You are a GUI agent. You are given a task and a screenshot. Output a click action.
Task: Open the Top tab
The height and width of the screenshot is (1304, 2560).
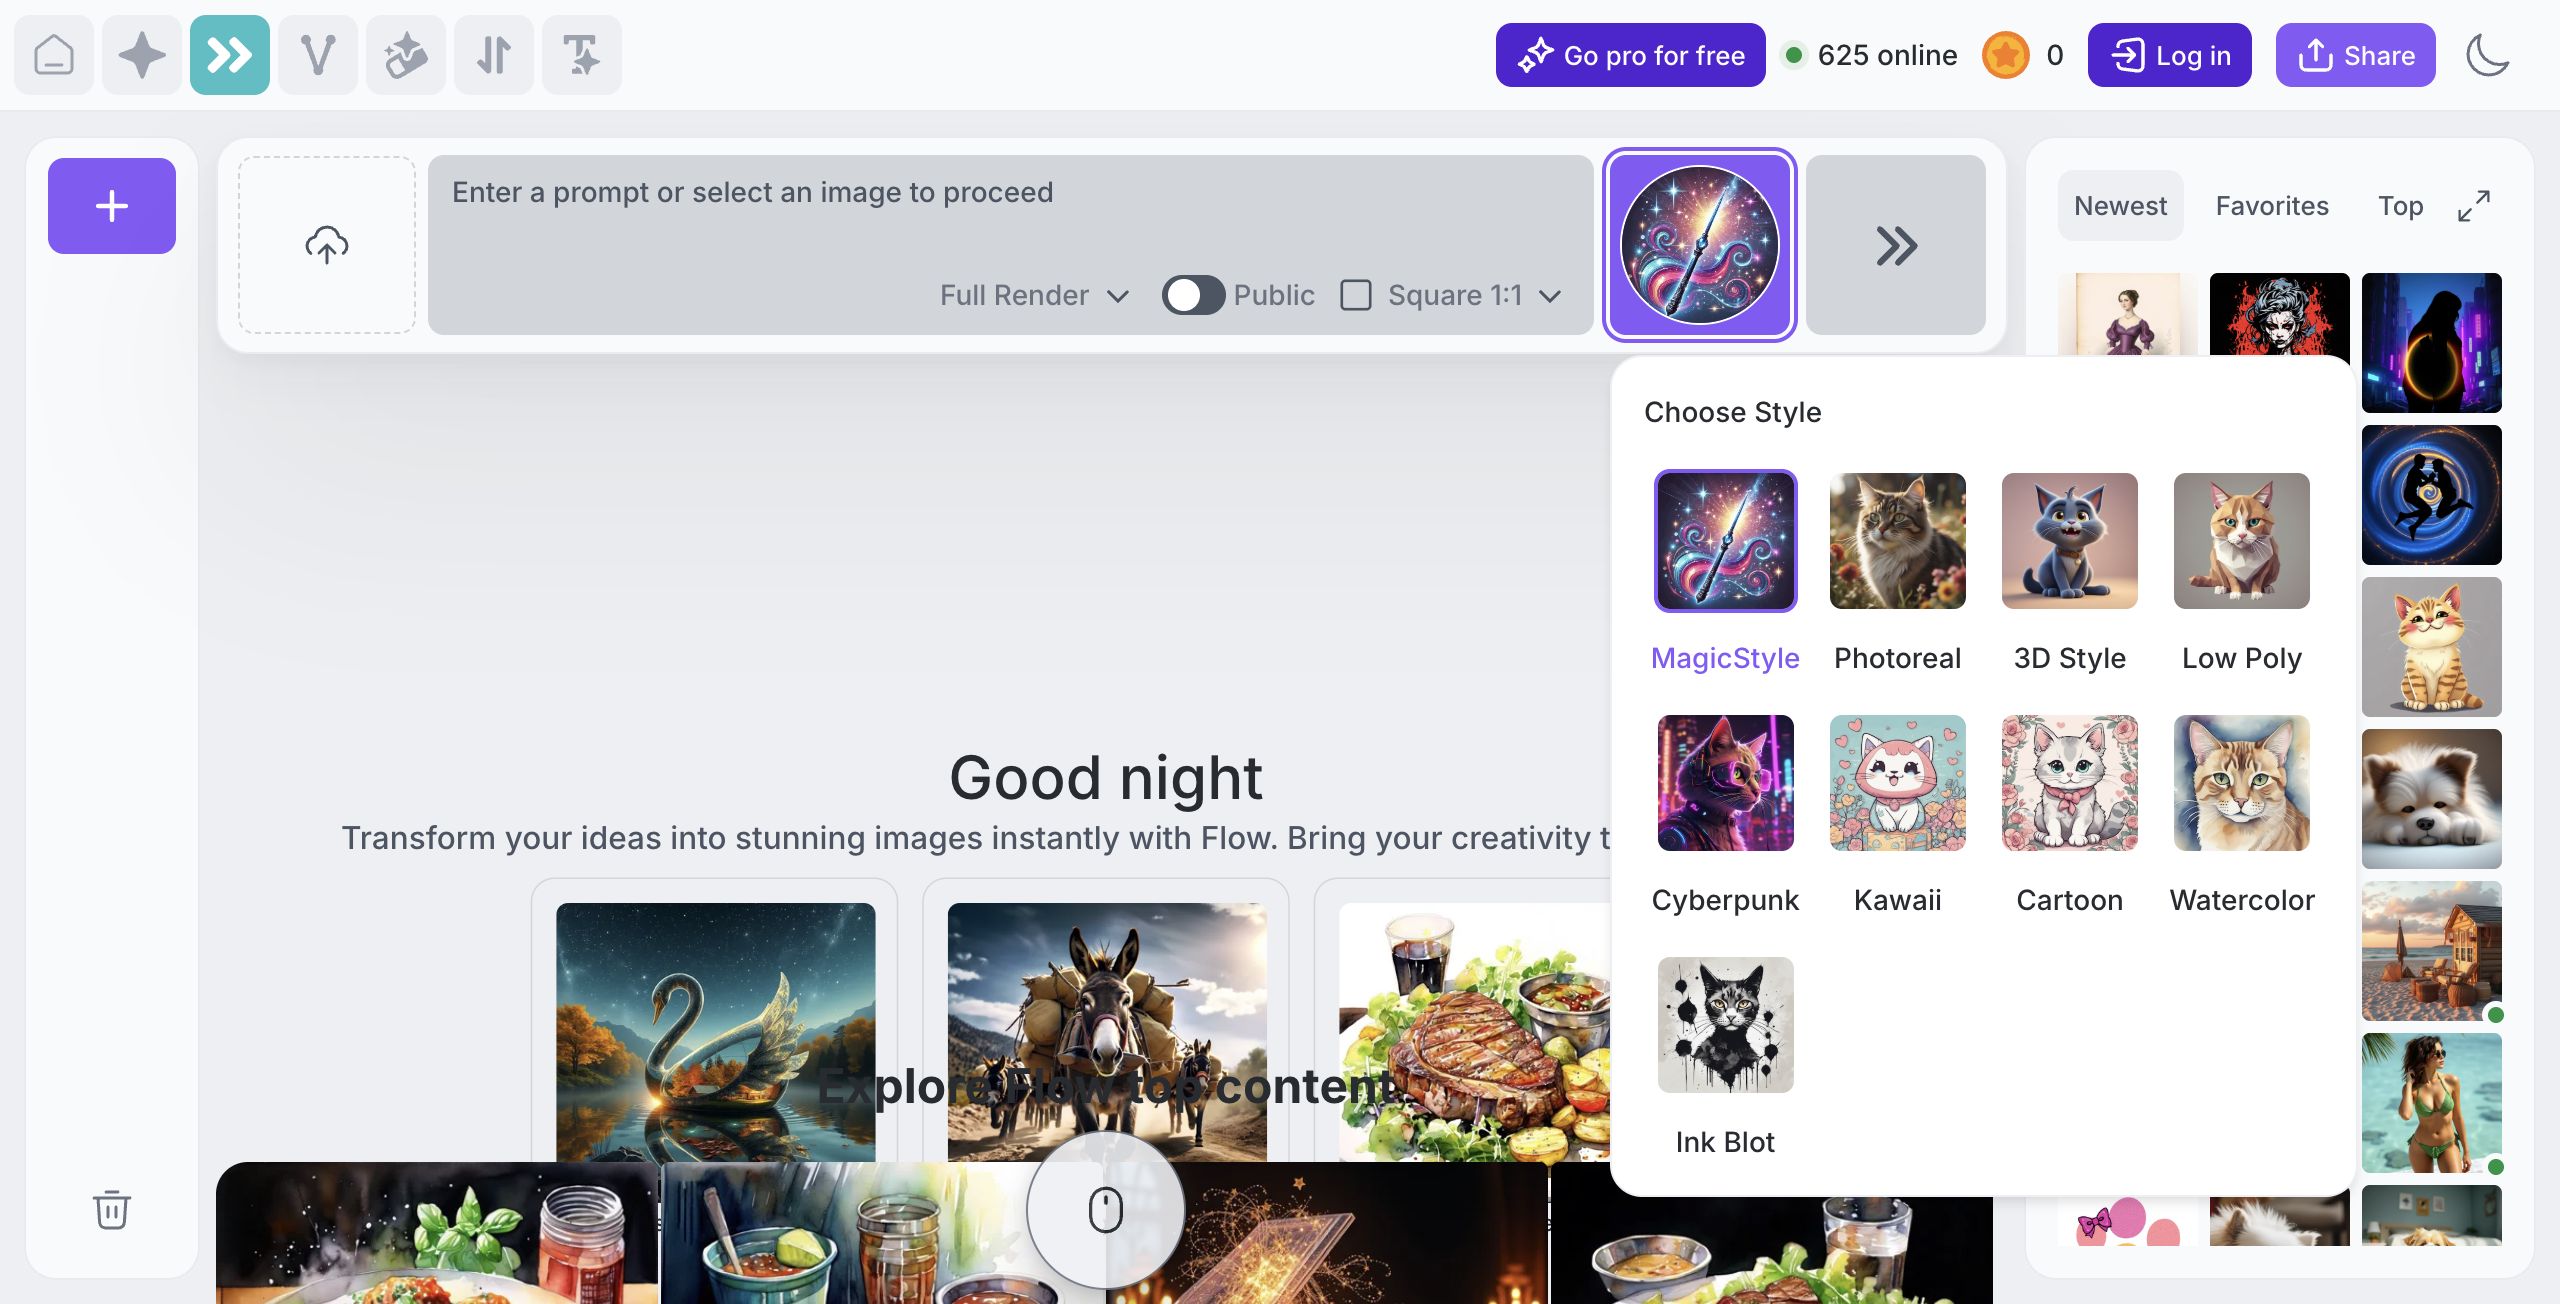tap(2400, 206)
